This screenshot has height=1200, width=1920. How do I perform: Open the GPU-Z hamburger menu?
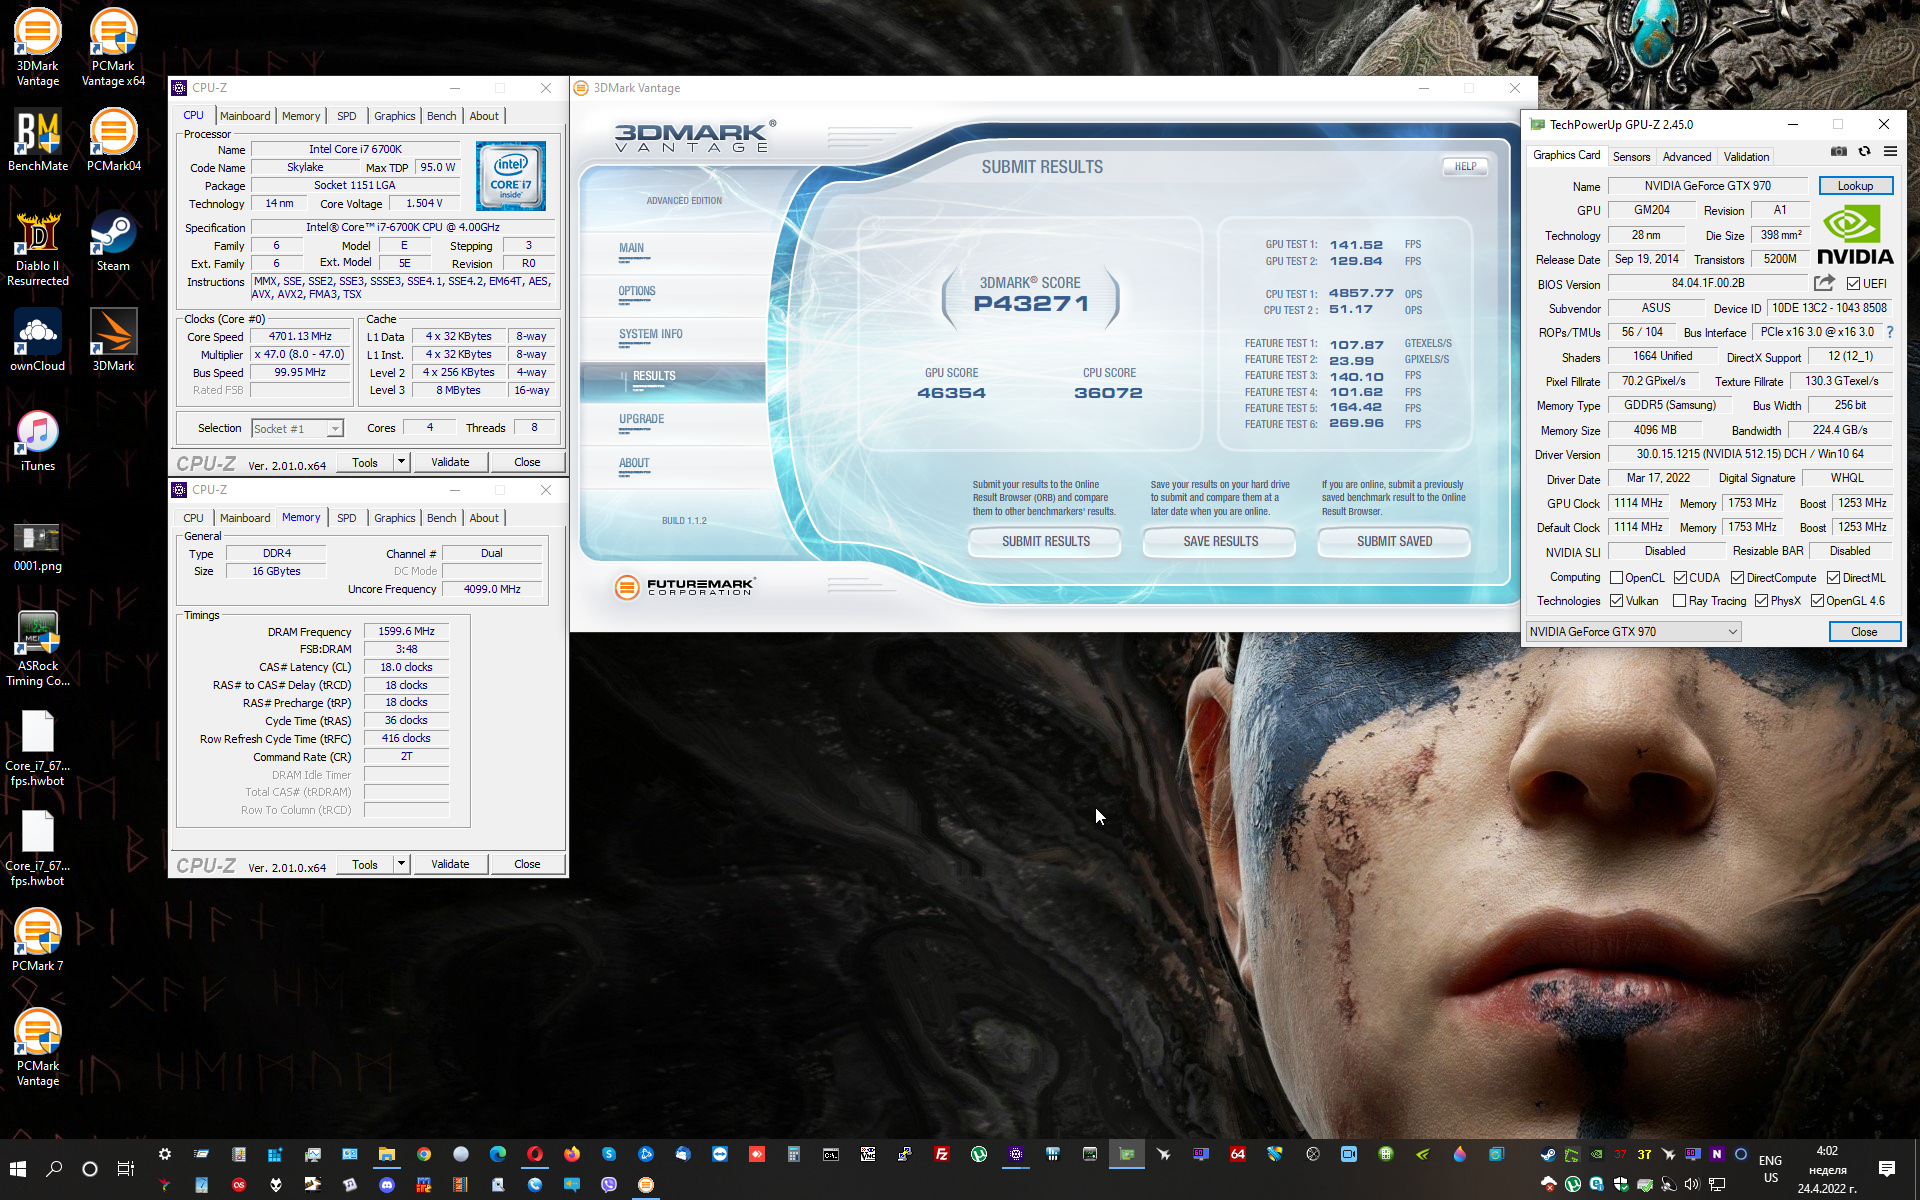(1890, 152)
